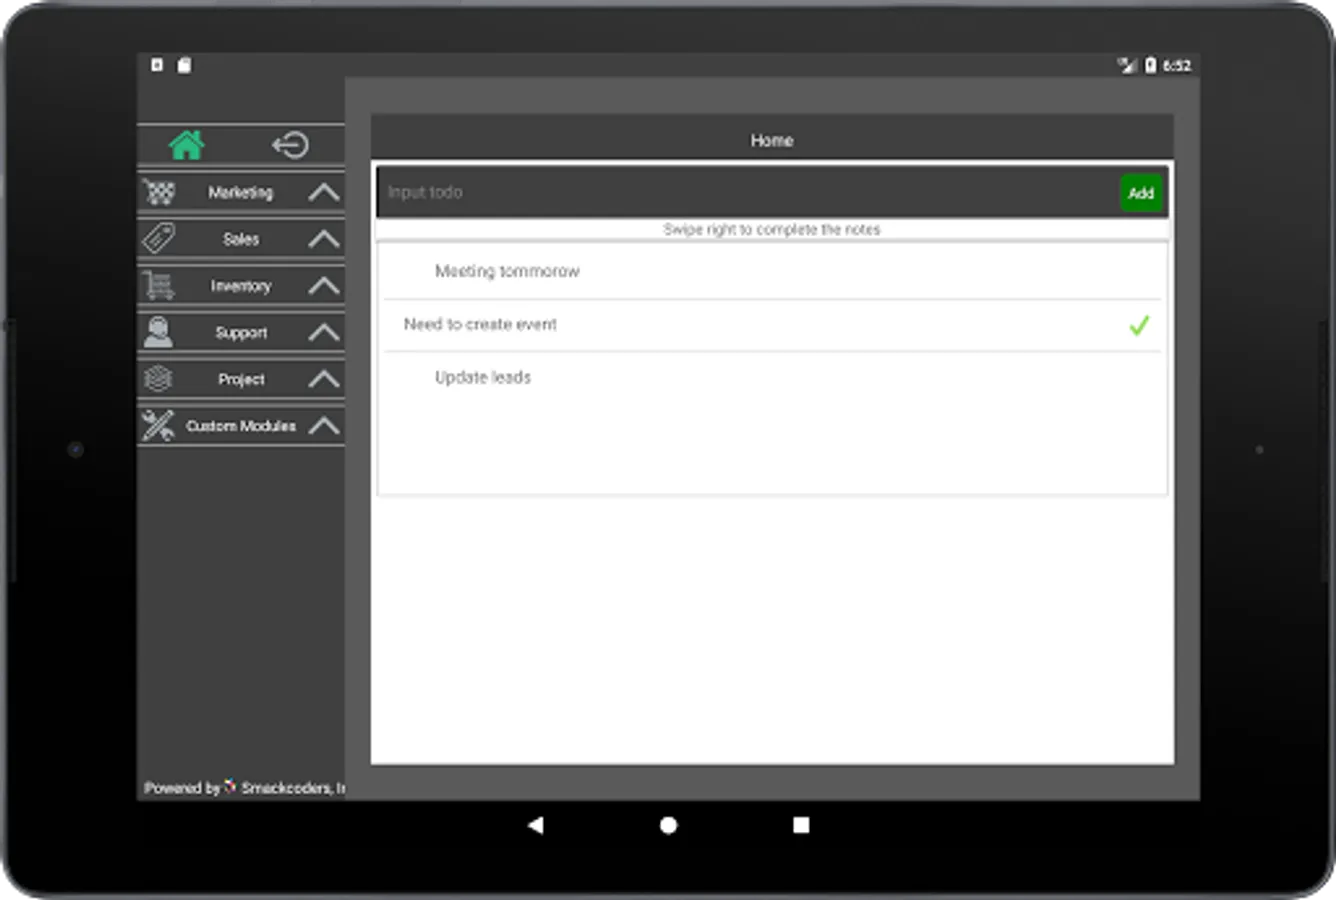Select the Inventory trolley icon
Screen dimensions: 1336x900
[x=159, y=285]
